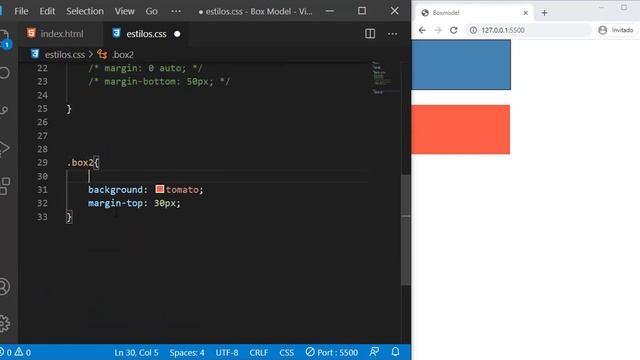Show errors and warnings problems panel
Image resolution: width=640 pixels, height=360 pixels.
tap(16, 352)
